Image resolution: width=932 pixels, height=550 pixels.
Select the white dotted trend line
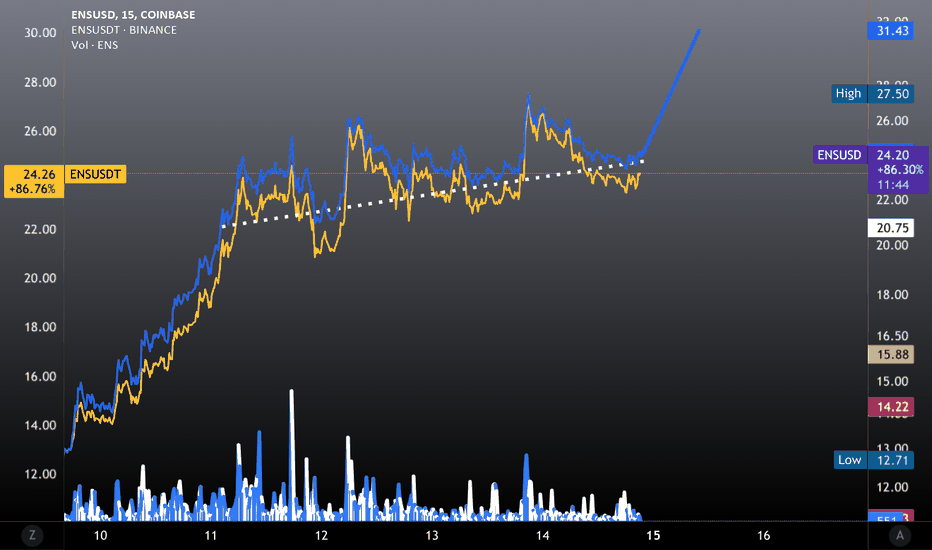click(x=433, y=193)
